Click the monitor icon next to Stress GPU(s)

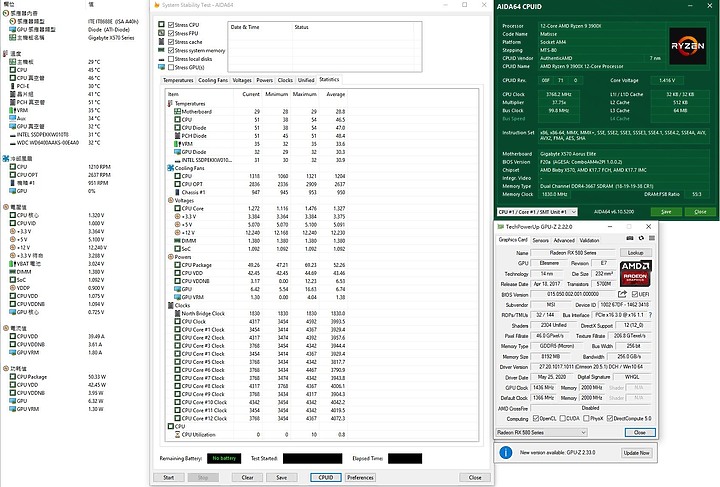click(x=161, y=67)
